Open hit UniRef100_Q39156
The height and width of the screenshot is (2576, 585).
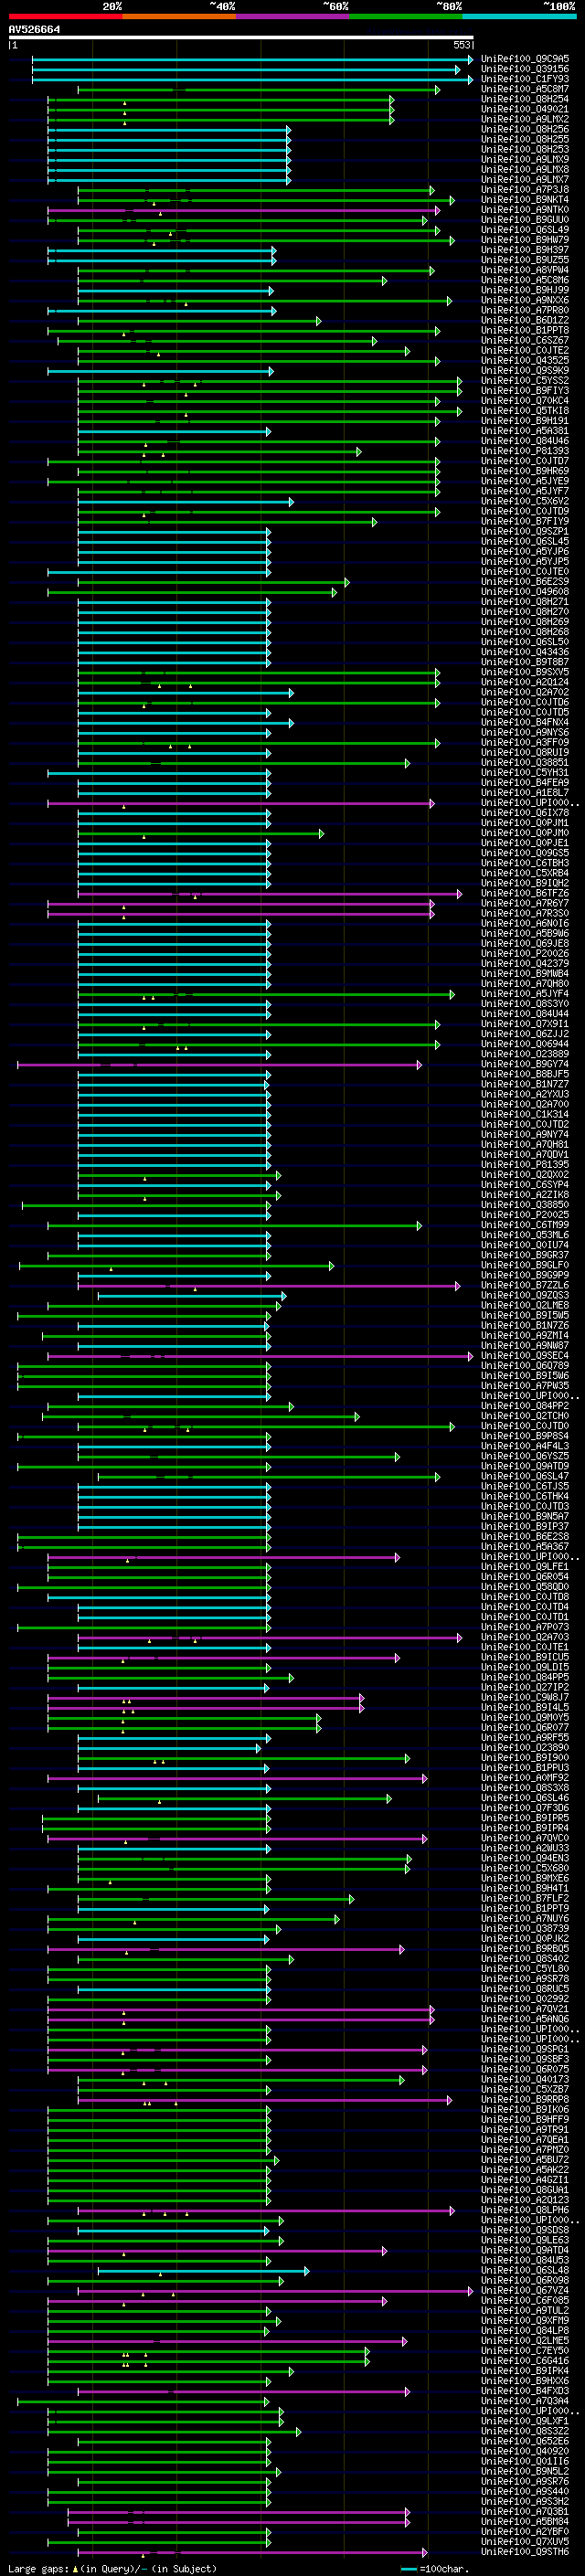tap(525, 69)
